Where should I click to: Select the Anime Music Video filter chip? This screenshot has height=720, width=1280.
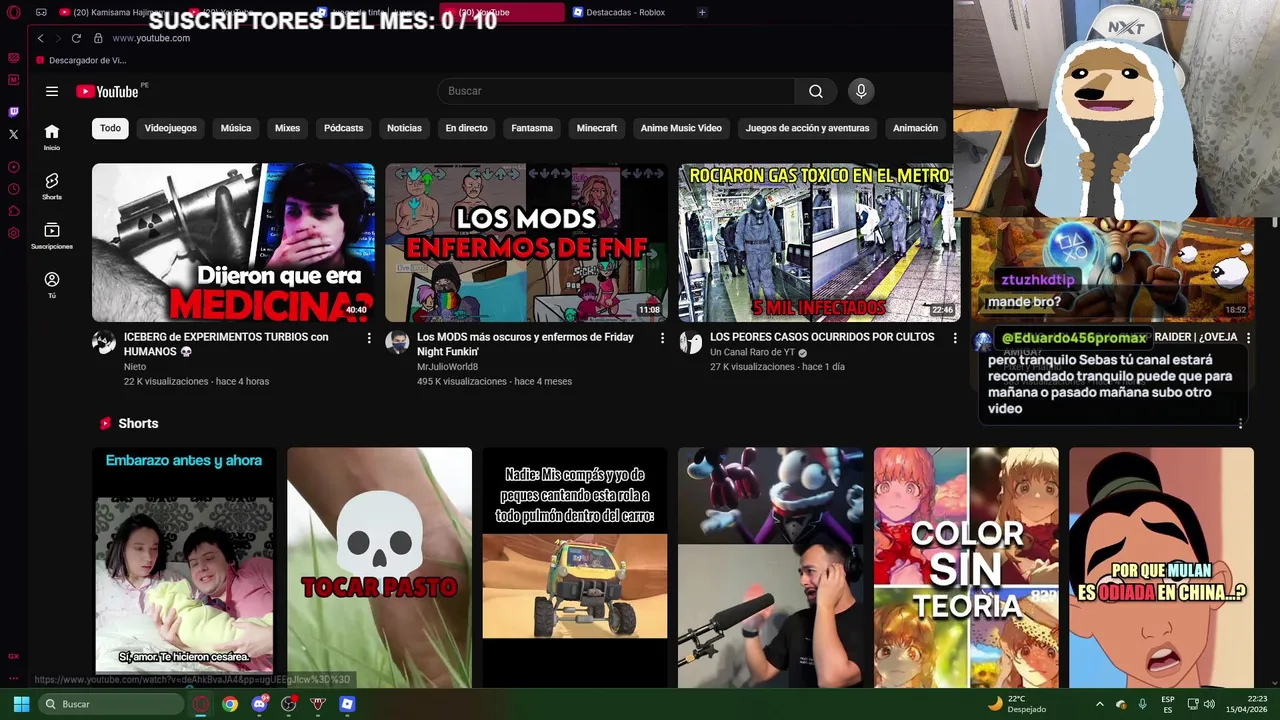pos(681,128)
